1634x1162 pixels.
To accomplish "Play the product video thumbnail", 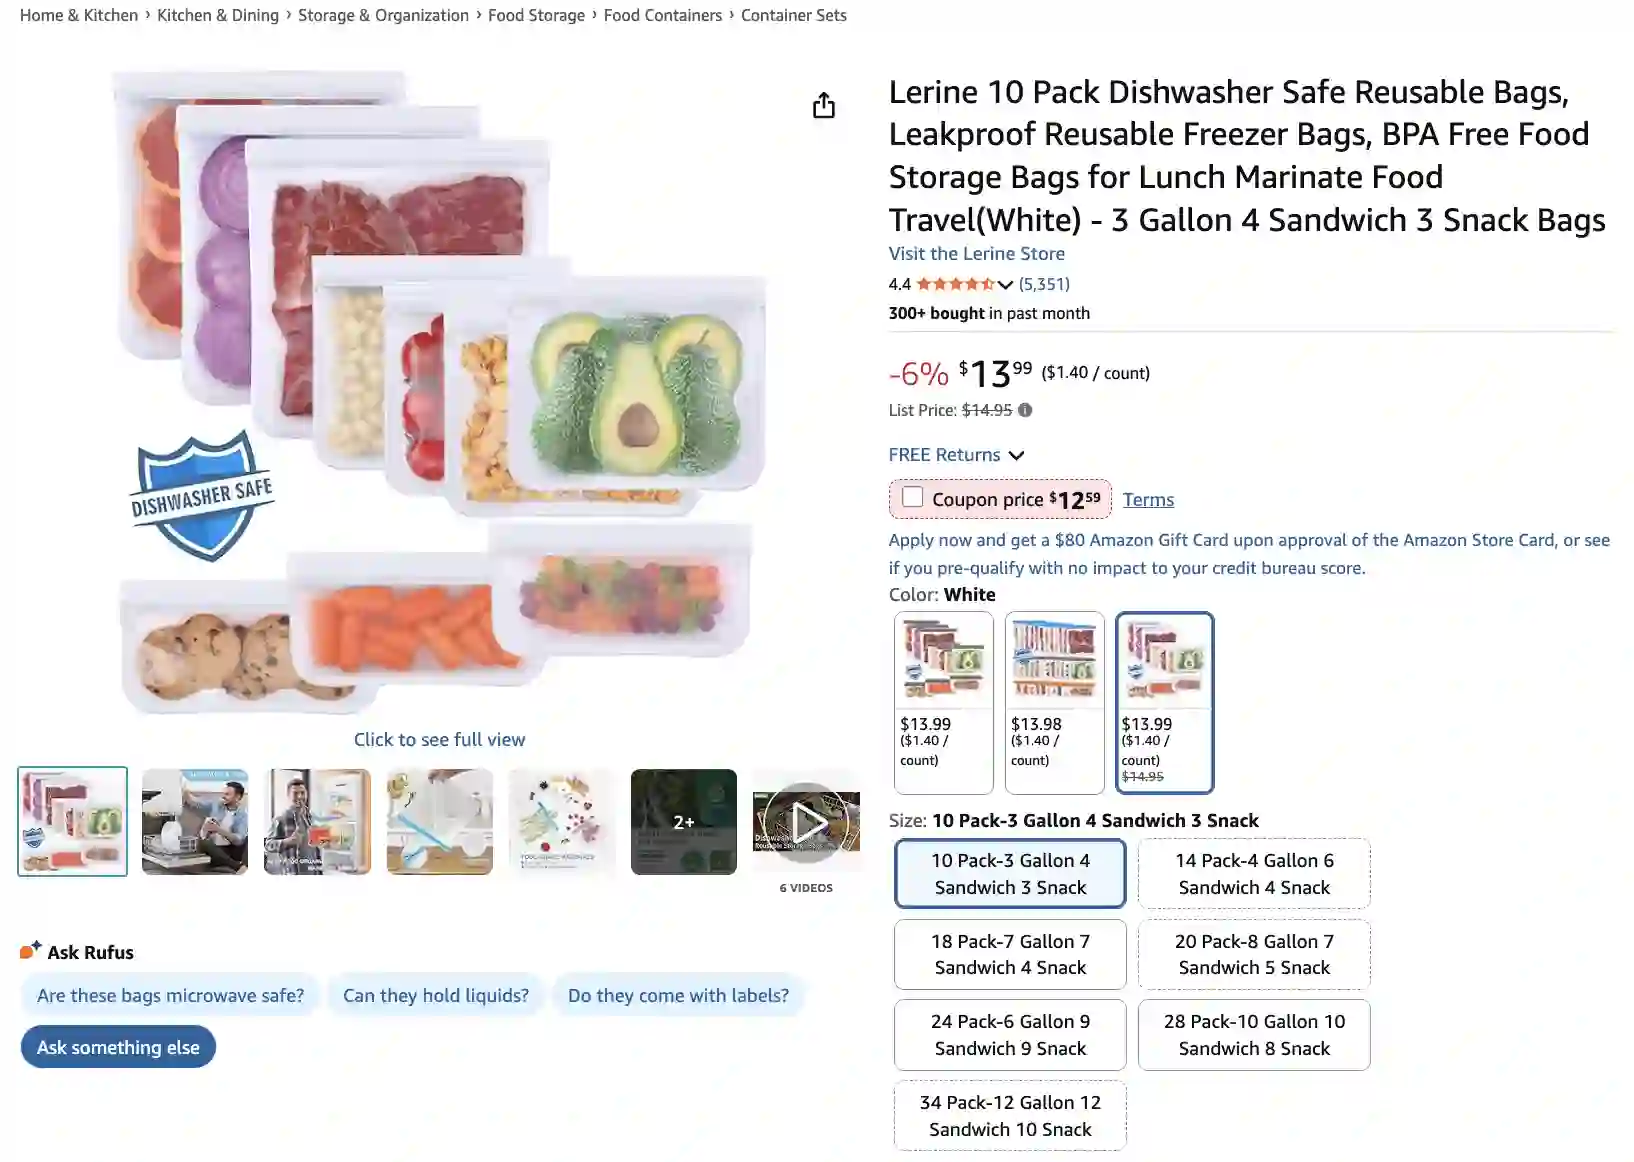I will tap(806, 822).
